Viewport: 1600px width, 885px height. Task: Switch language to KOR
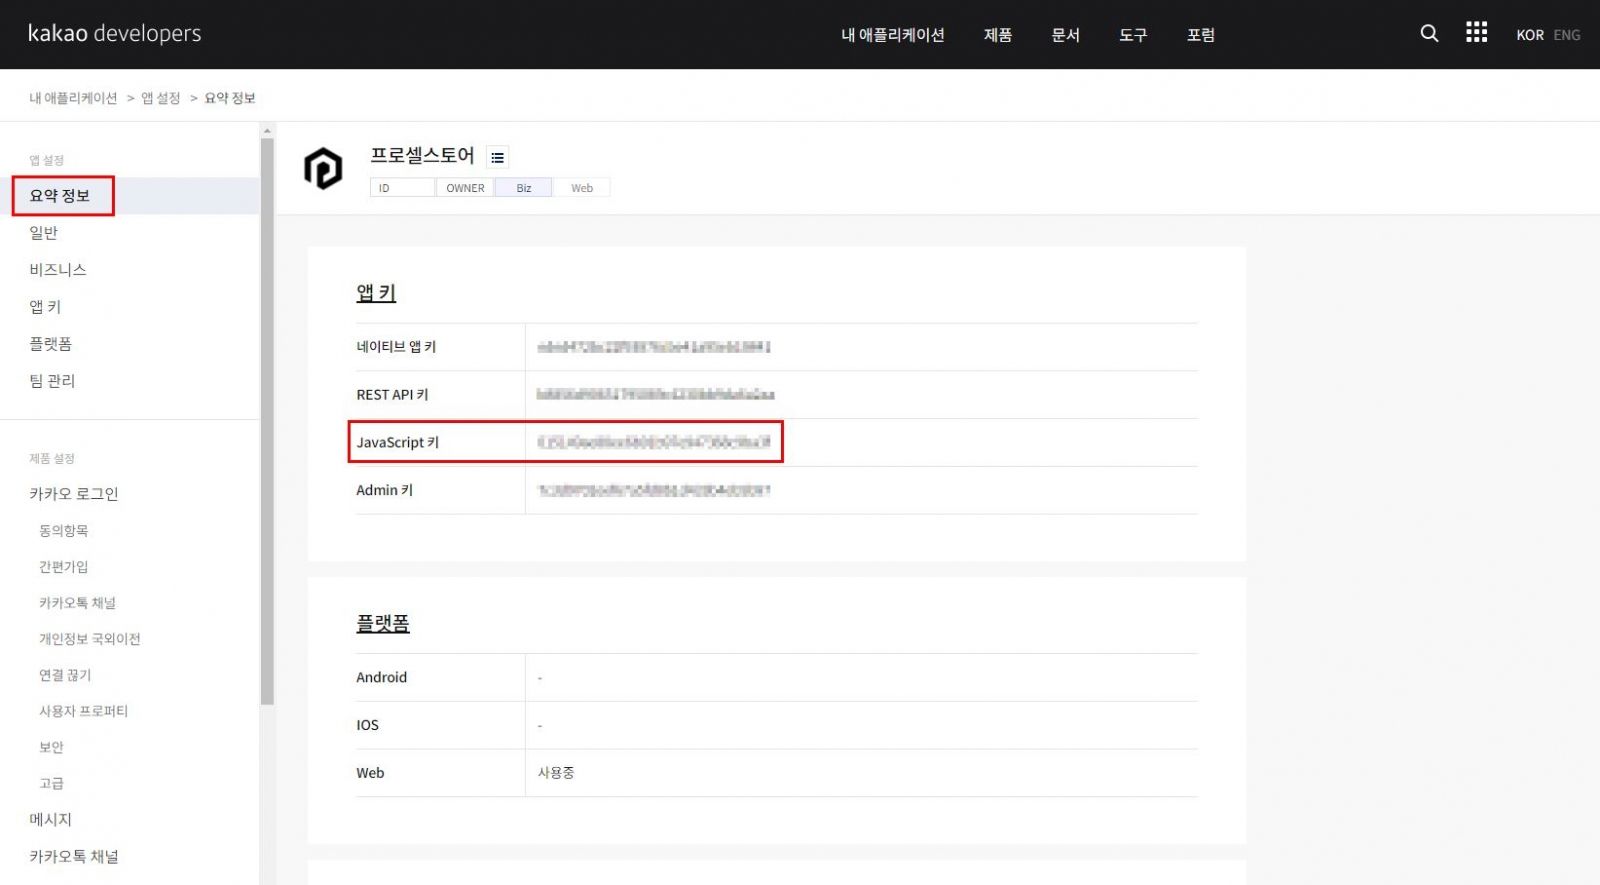pyautogui.click(x=1530, y=35)
